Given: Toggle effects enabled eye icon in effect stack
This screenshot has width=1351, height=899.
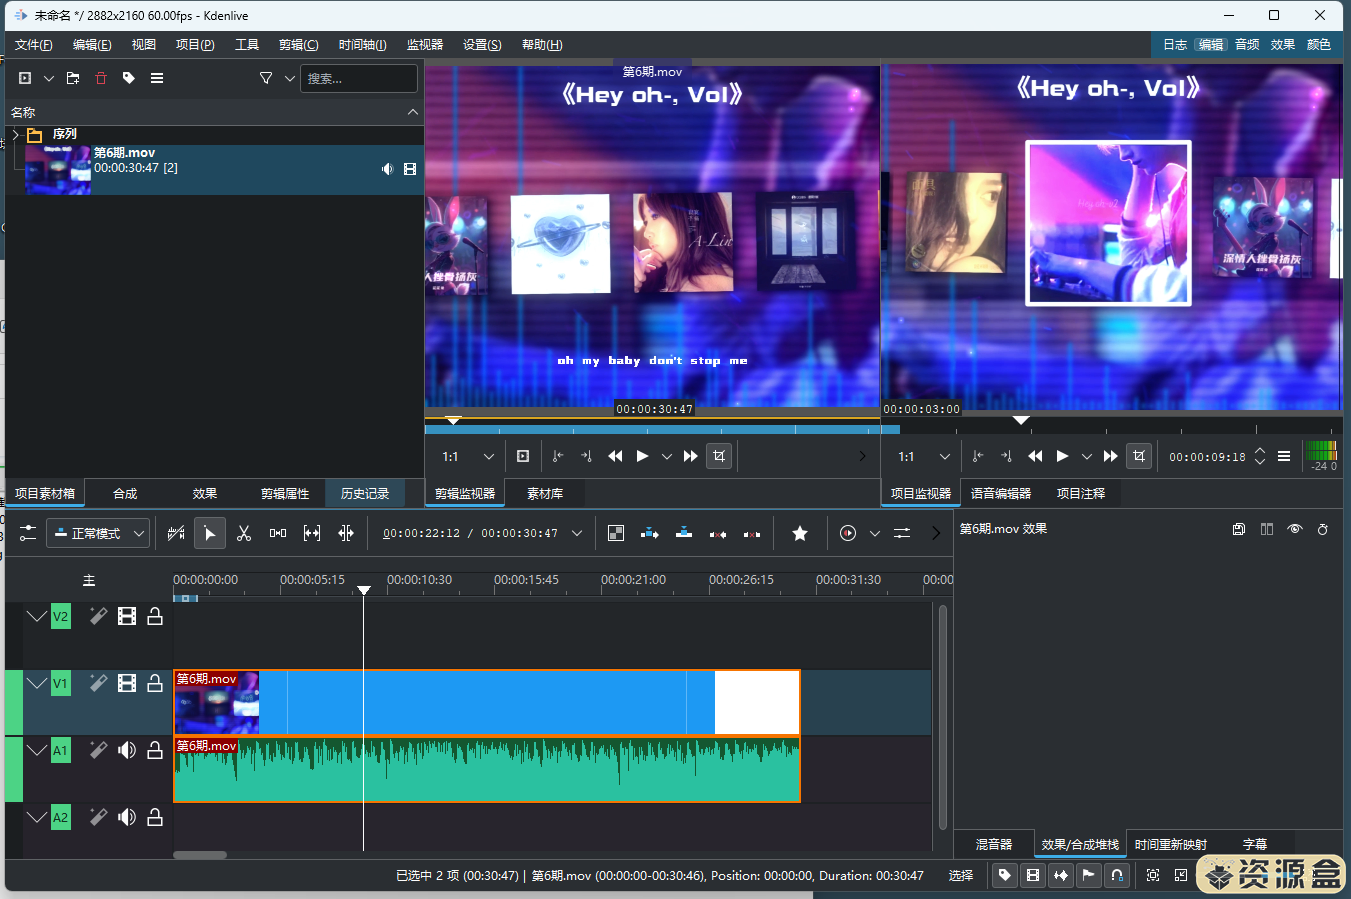Looking at the screenshot, I should coord(1295,529).
